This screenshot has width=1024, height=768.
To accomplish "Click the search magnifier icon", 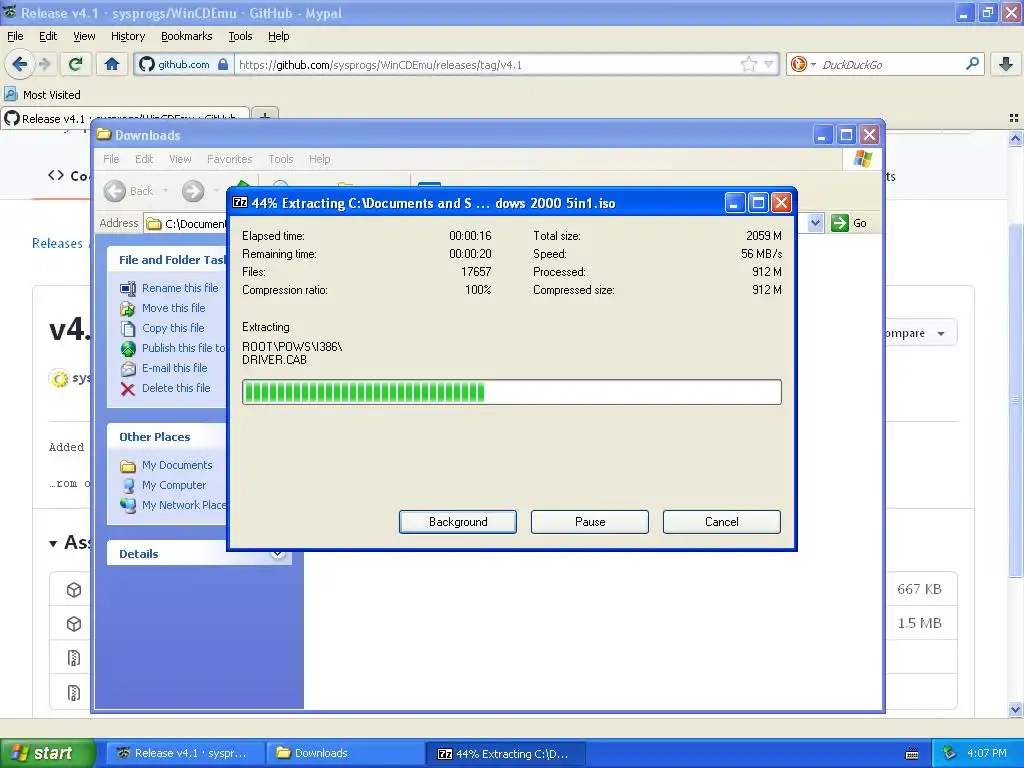I will (x=972, y=64).
